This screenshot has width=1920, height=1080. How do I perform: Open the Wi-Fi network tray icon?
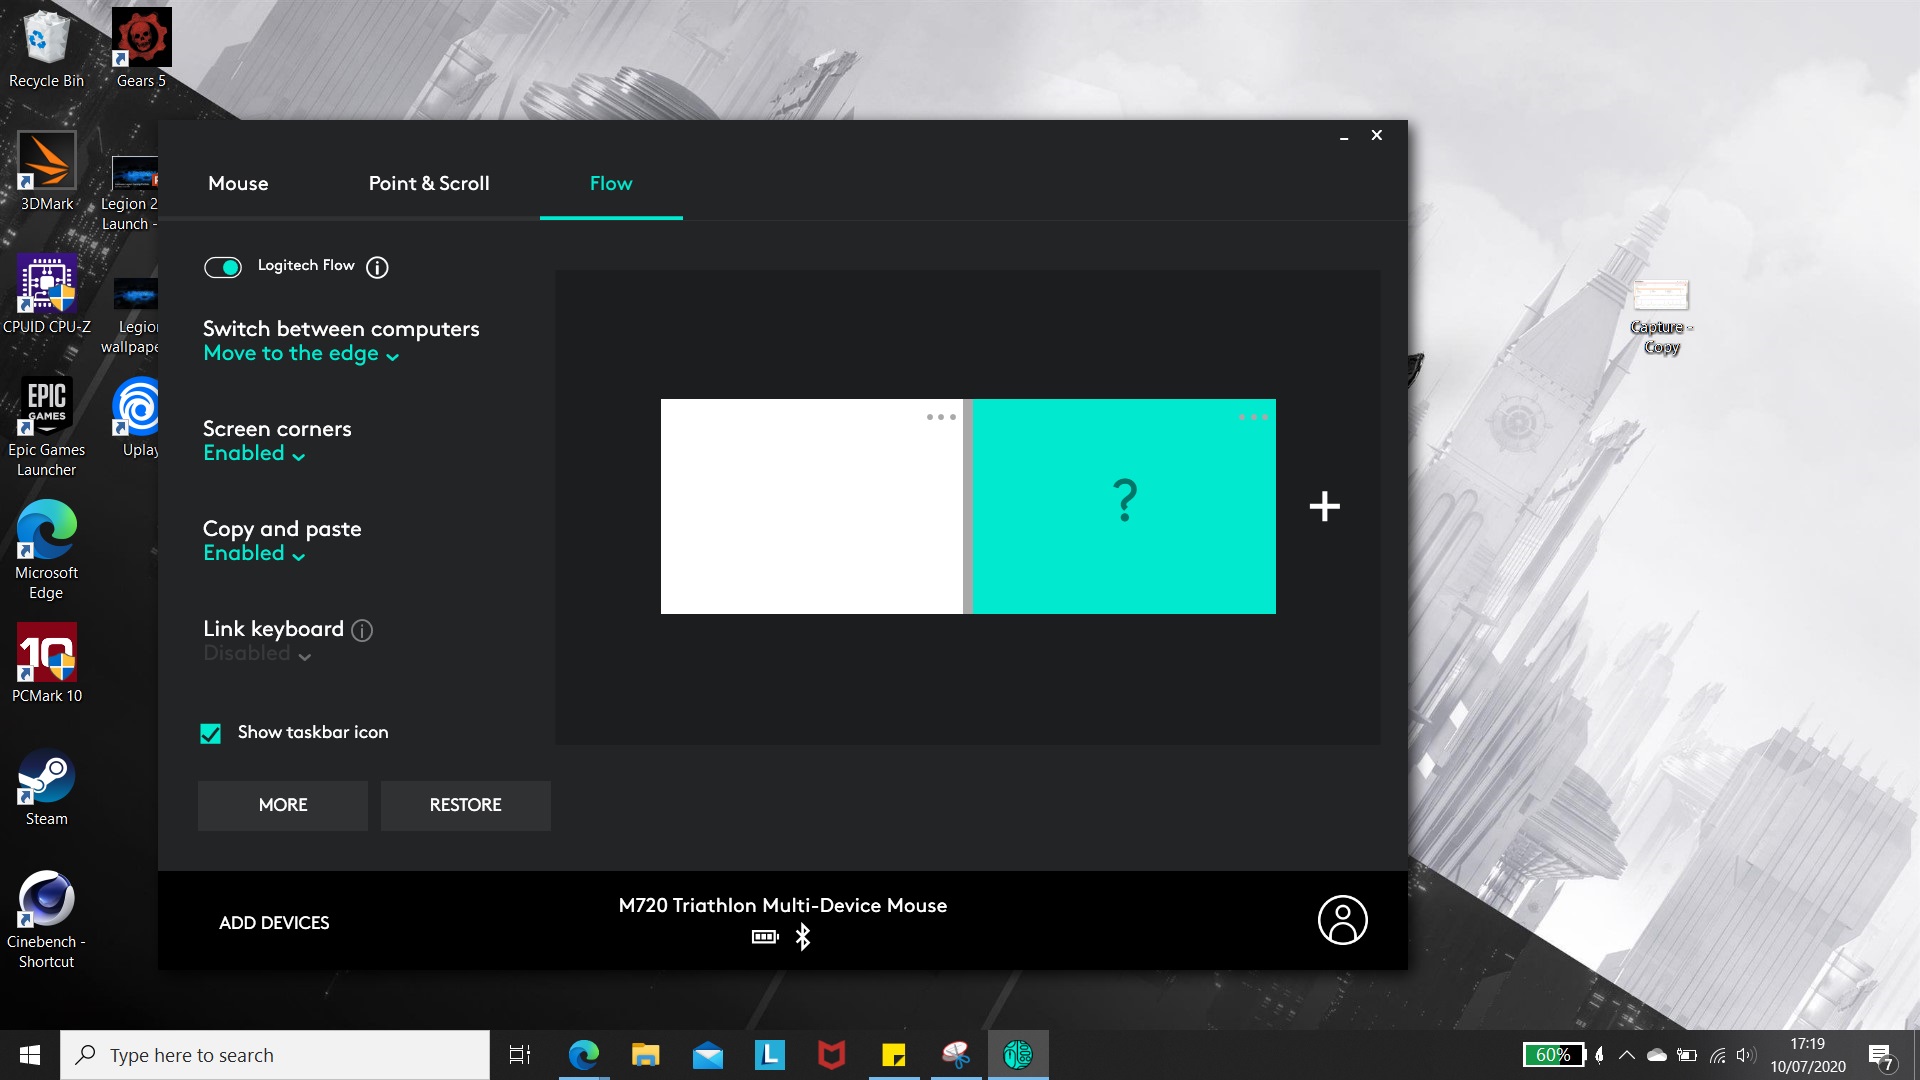1717,1055
